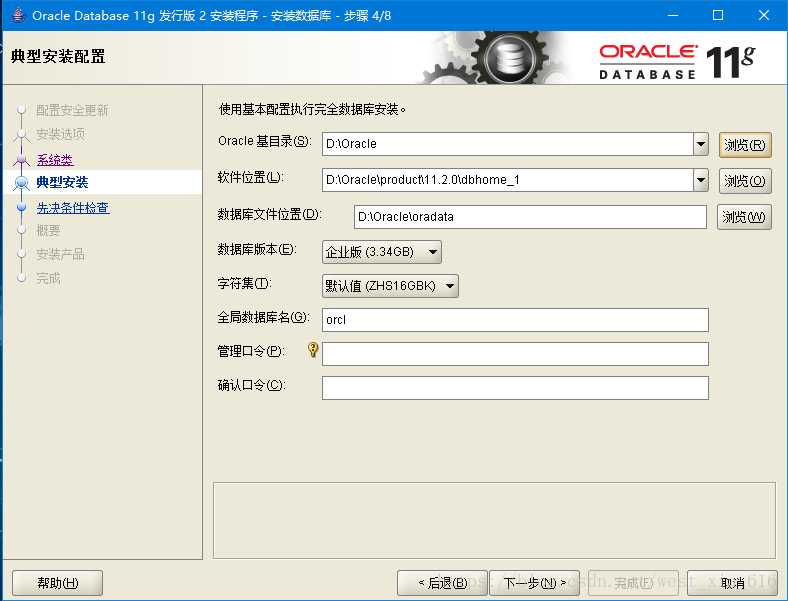The width and height of the screenshot is (788, 601).
Task: Click the 配置安全更新 step
Action: point(72,110)
